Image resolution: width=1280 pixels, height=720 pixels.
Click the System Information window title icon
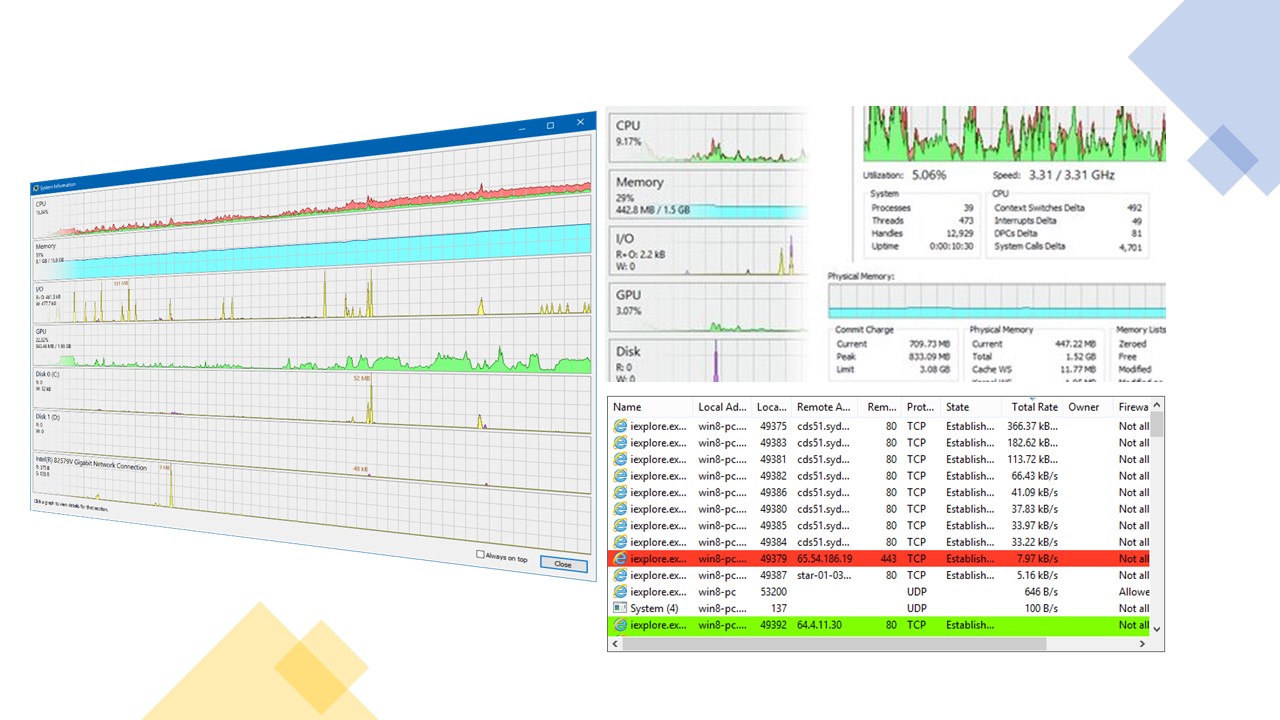point(37,187)
